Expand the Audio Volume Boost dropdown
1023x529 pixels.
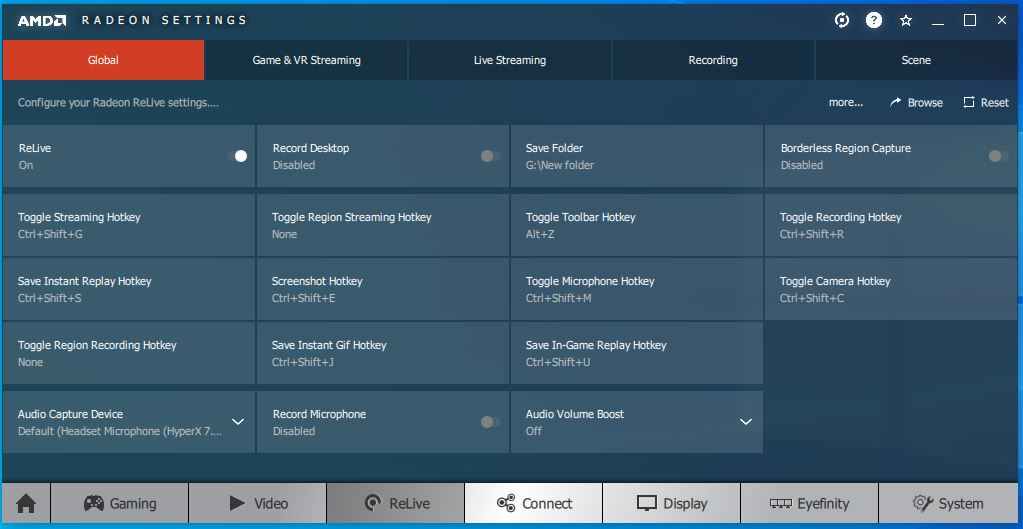point(746,422)
